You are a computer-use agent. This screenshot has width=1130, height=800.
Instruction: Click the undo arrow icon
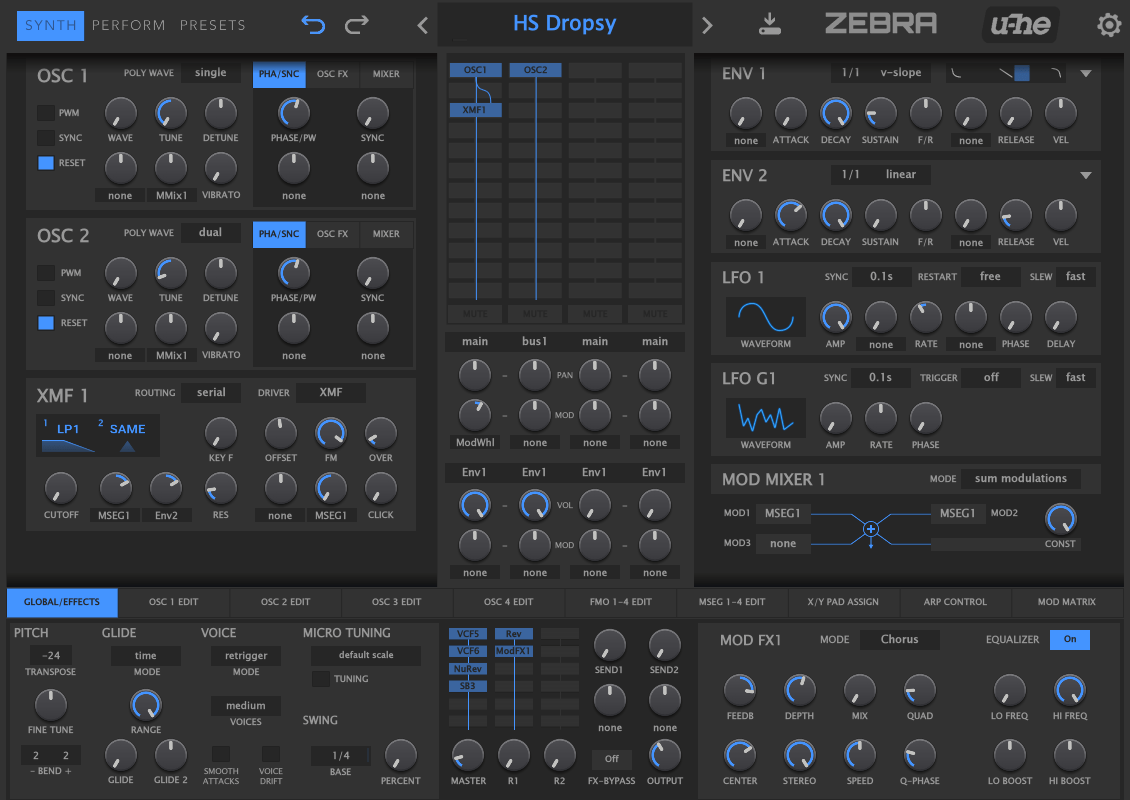coord(313,25)
